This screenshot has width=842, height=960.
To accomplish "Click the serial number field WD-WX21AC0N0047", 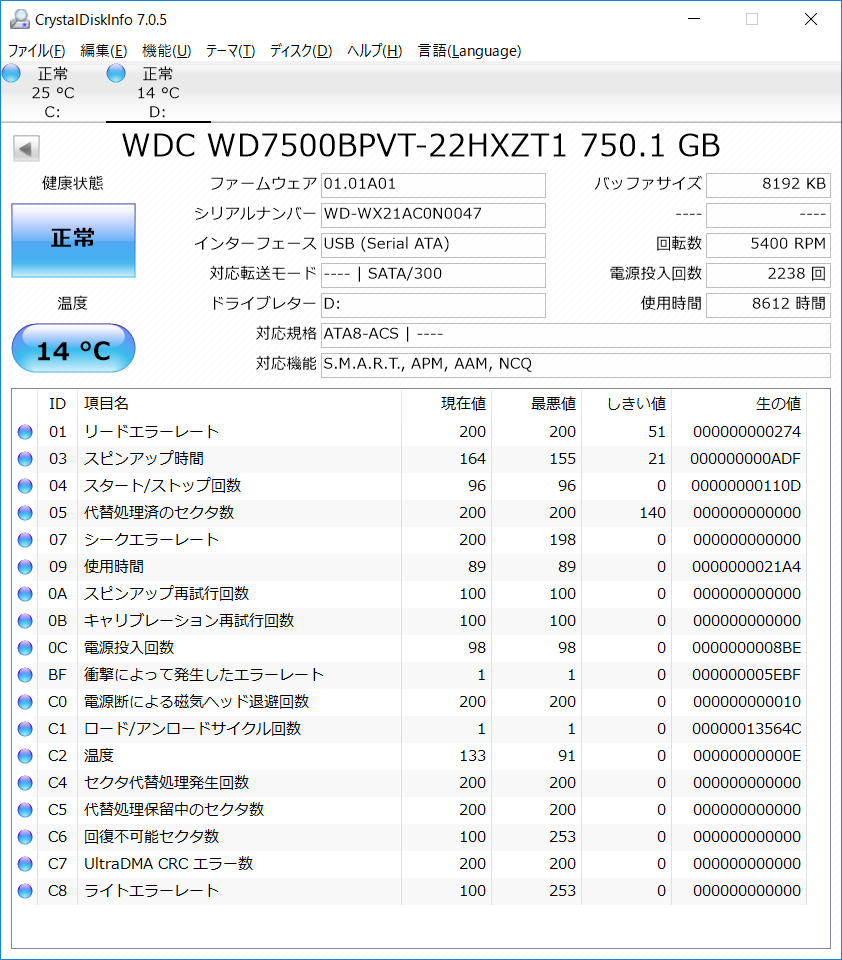I will pyautogui.click(x=433, y=215).
